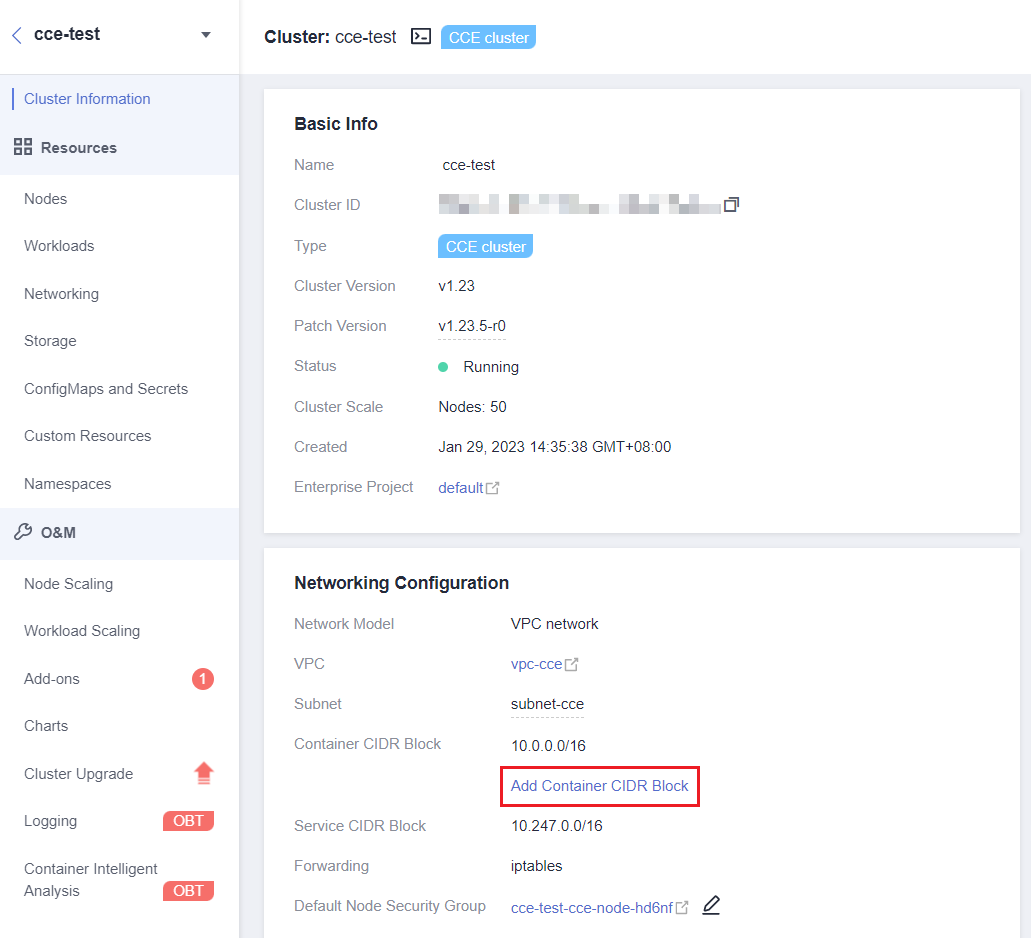The height and width of the screenshot is (938, 1031).
Task: Click the Networking Configuration heading
Action: [x=401, y=583]
